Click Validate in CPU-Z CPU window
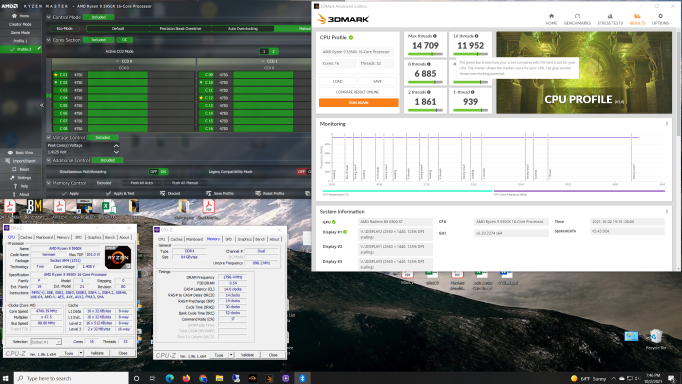Image resolution: width=682 pixels, height=384 pixels. (x=97, y=353)
